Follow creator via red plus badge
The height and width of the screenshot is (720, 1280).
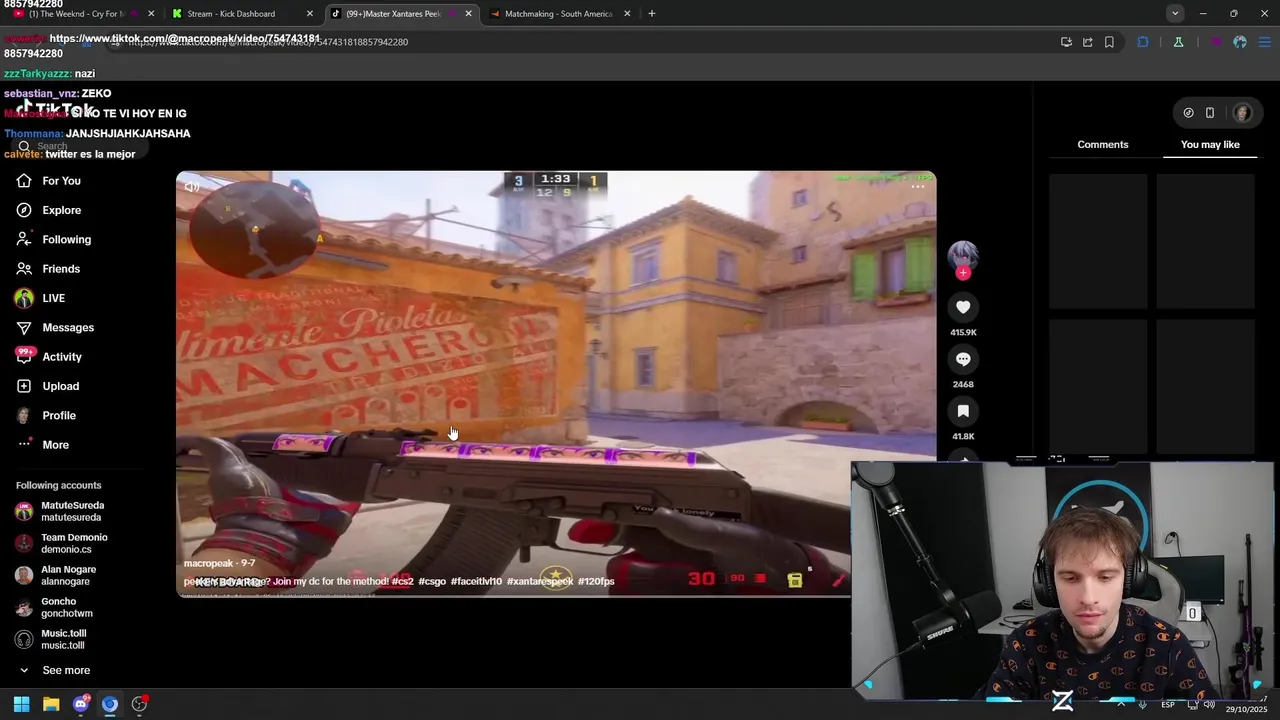[963, 273]
